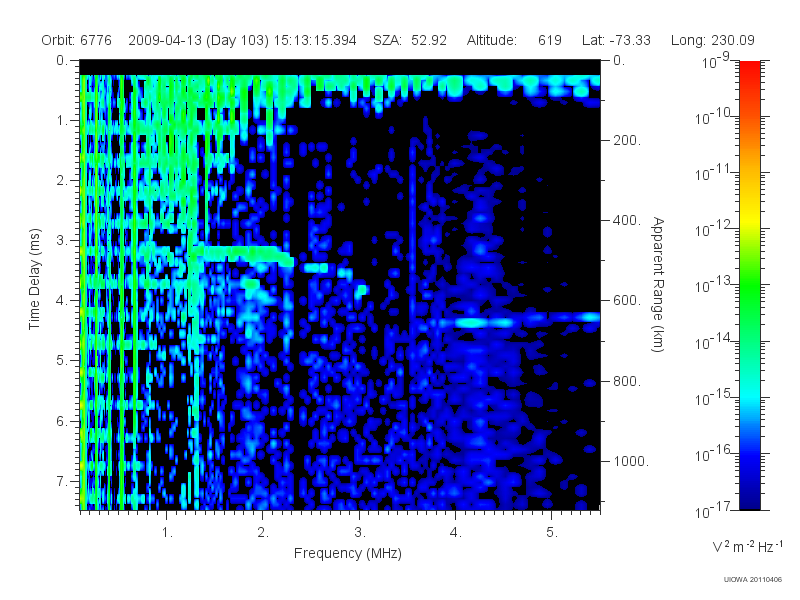The image size is (800, 600).
Task: Click the altitude value '619'
Action: 549,40
